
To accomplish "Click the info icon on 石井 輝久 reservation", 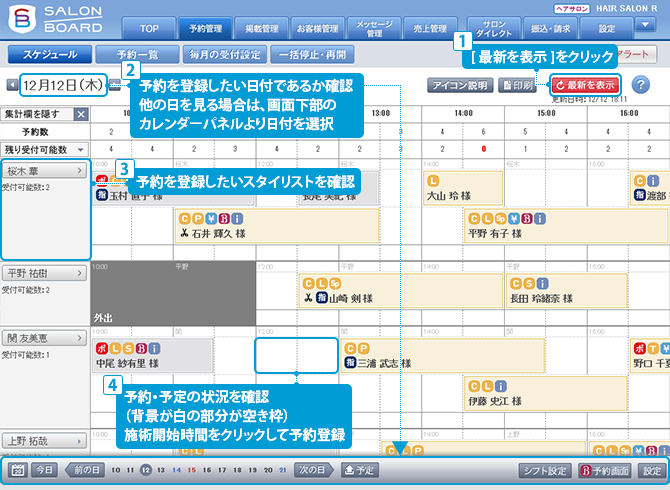I will coord(238,219).
